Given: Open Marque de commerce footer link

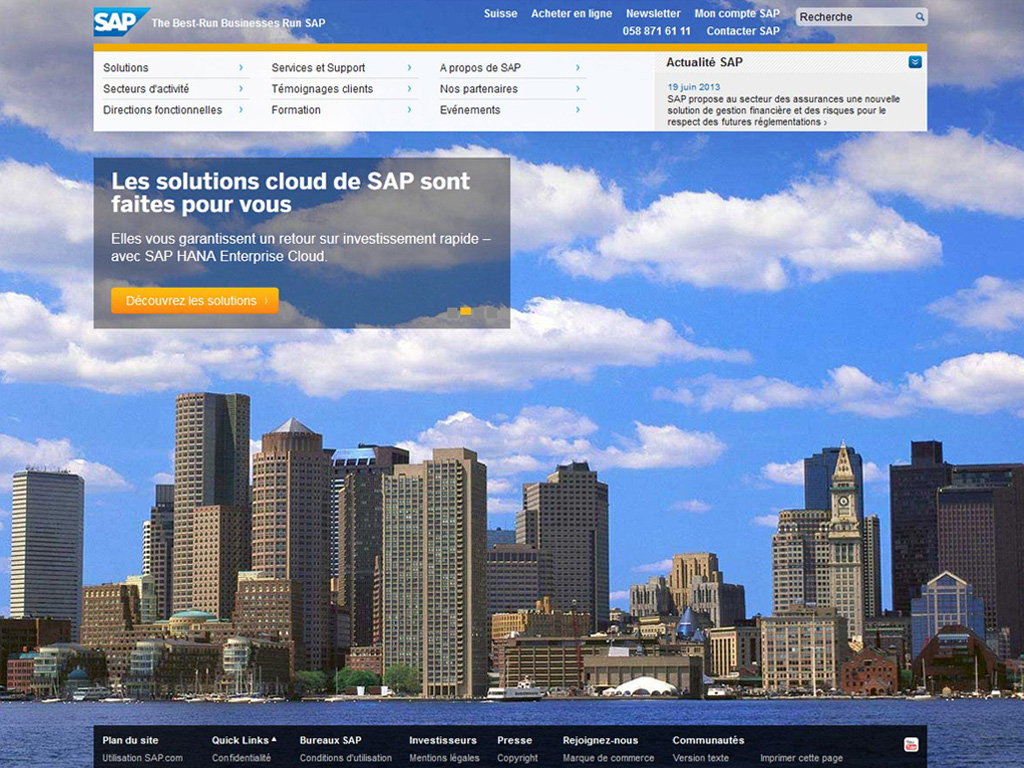Looking at the screenshot, I should 608,758.
